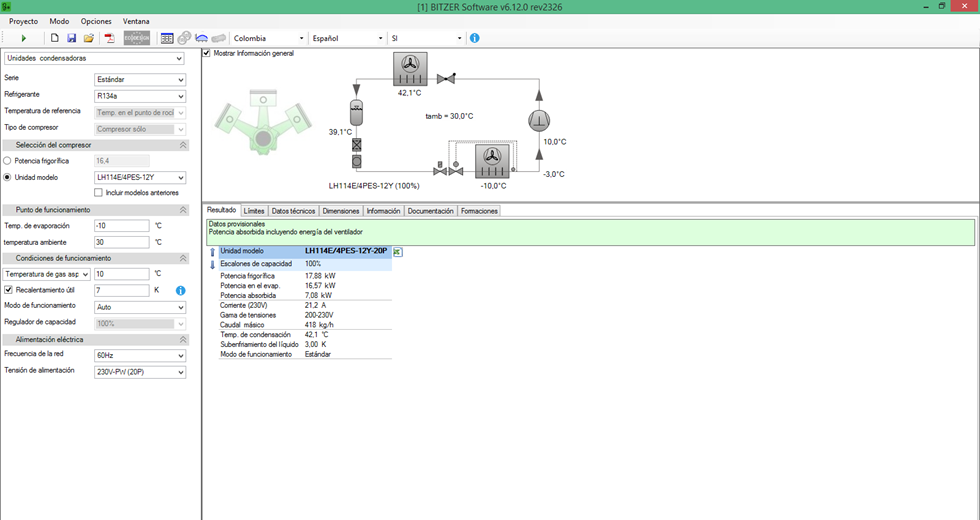
Task: Switch to the Límites tab
Action: [x=254, y=211]
